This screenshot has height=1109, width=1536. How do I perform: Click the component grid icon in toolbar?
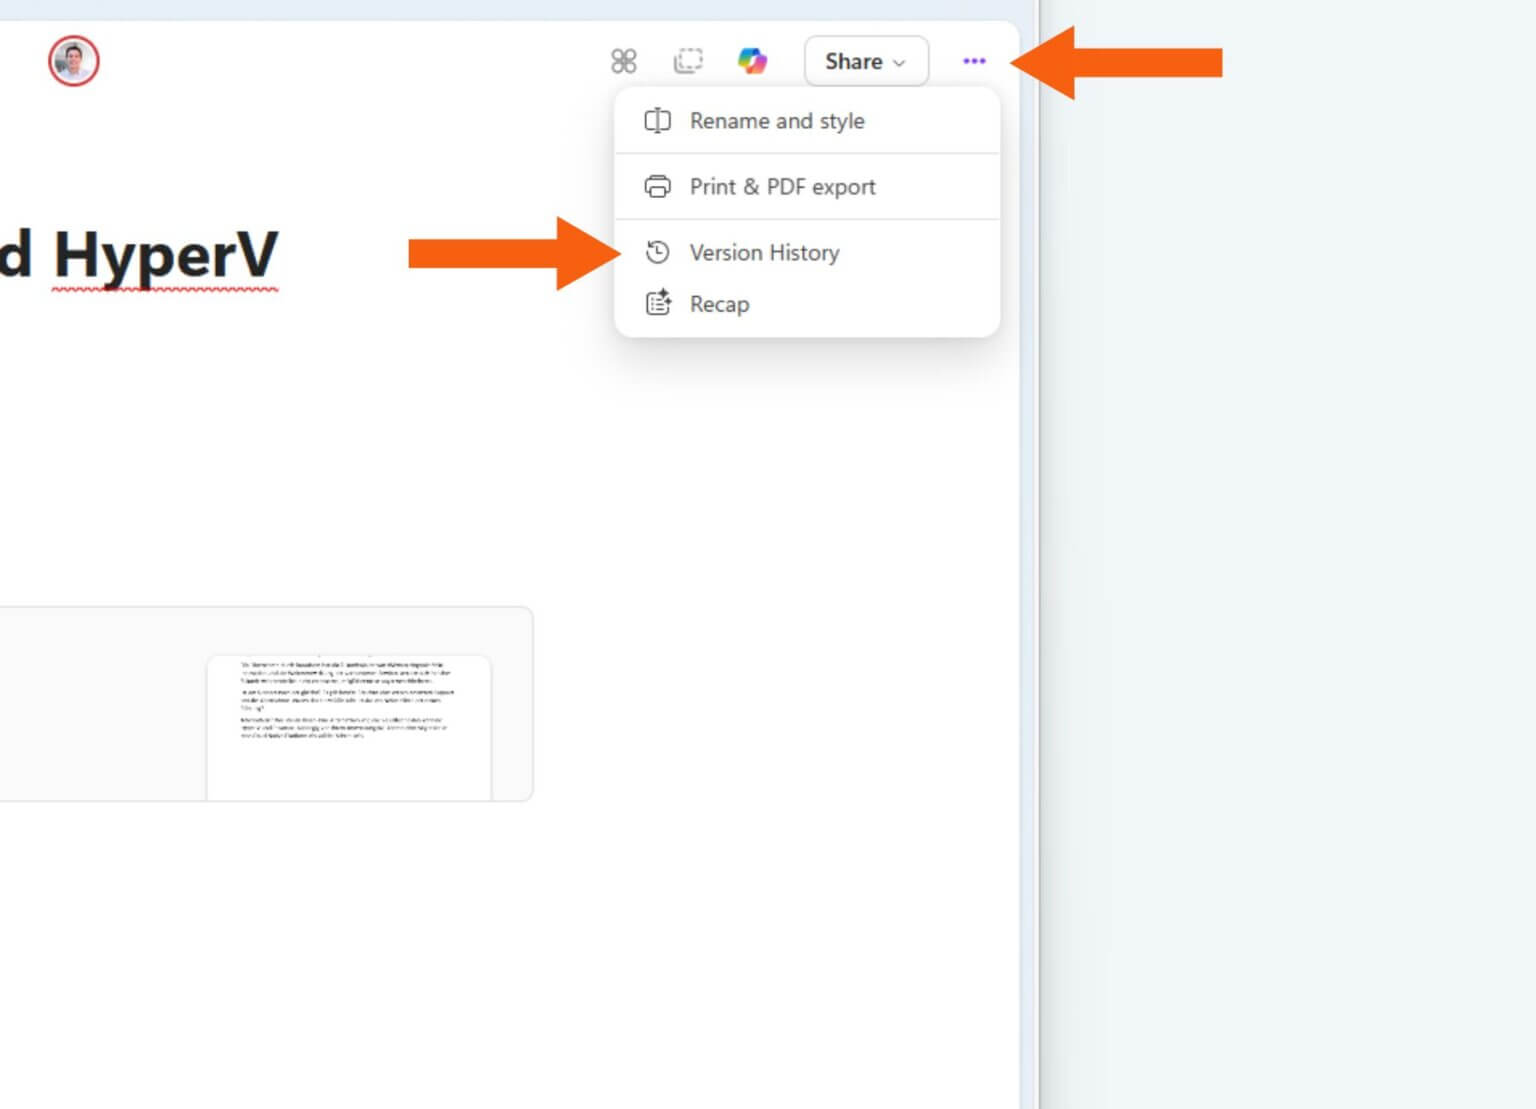tap(624, 60)
